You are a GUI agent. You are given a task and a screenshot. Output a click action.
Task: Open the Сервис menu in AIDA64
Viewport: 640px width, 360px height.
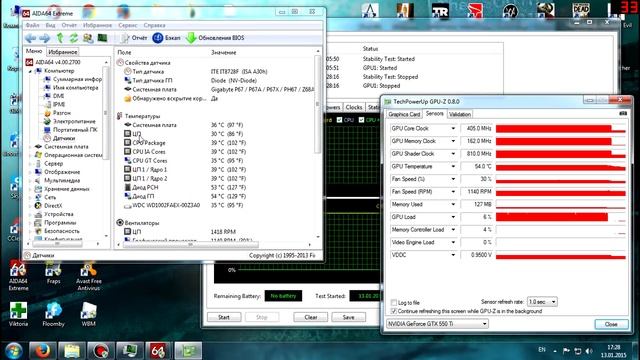click(128, 25)
